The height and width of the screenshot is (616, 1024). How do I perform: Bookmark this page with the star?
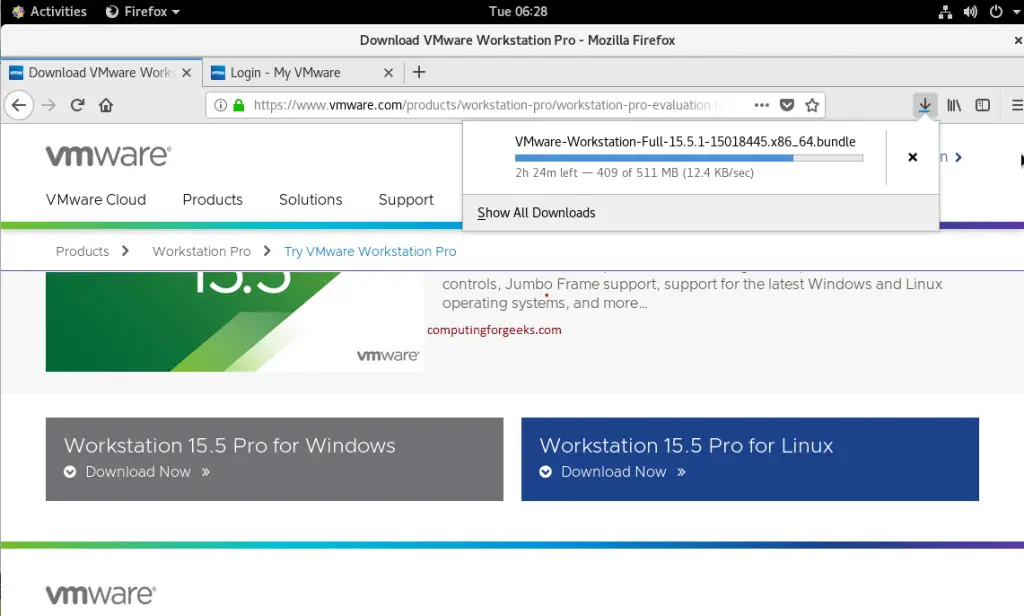click(812, 105)
